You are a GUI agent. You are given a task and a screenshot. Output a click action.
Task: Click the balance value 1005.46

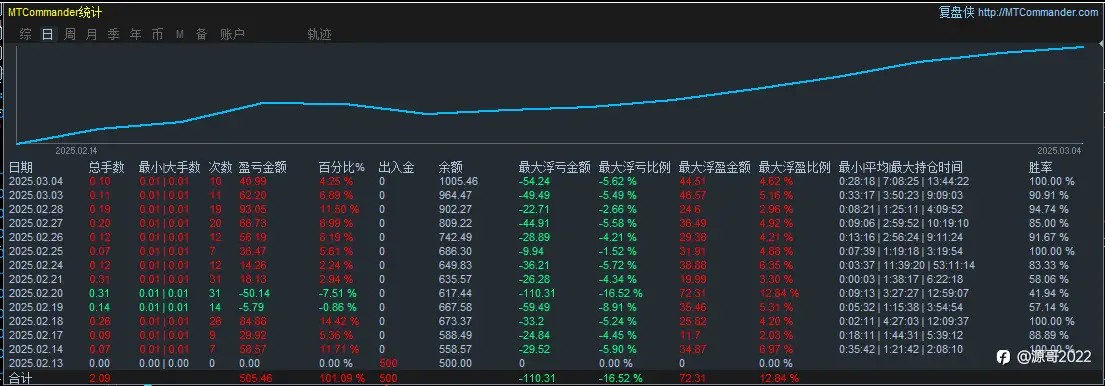point(458,181)
